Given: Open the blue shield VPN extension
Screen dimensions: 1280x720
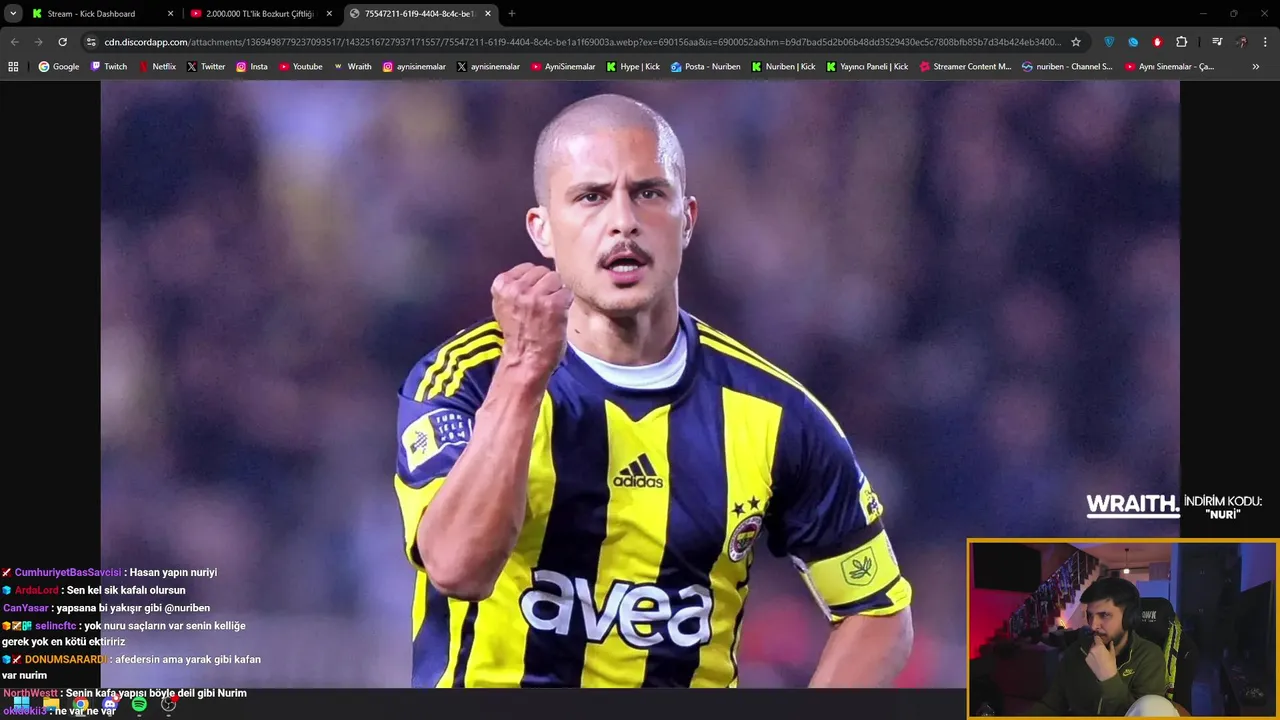Looking at the screenshot, I should pos(1109,42).
